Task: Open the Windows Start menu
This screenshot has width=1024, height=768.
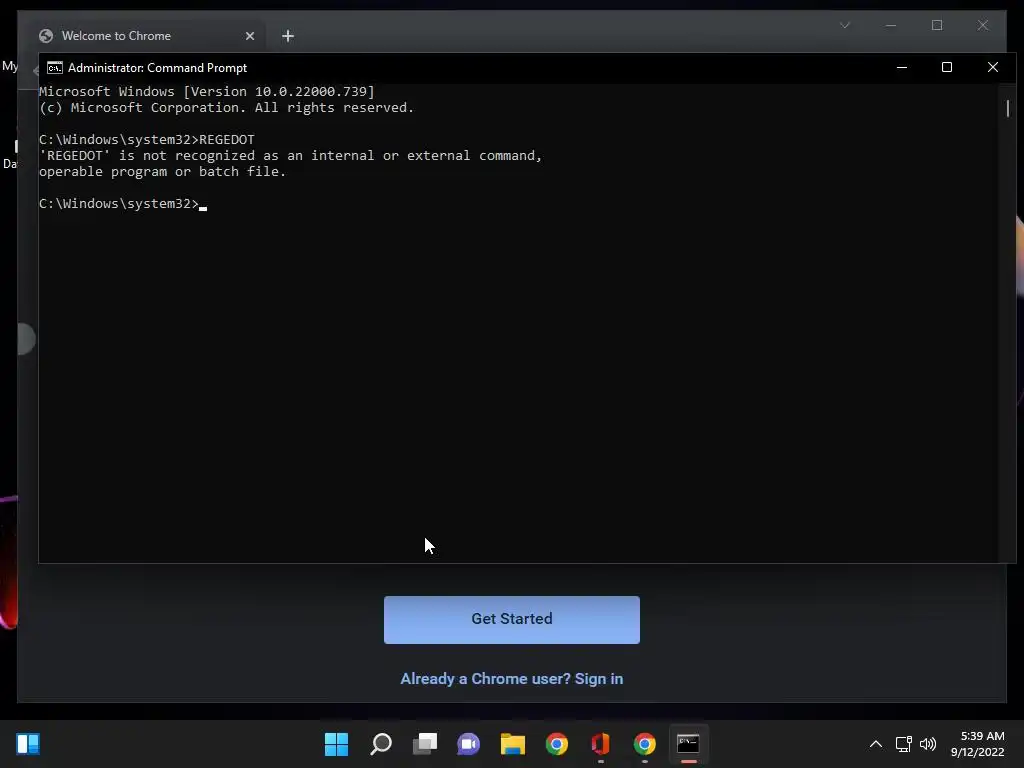Action: 336,744
